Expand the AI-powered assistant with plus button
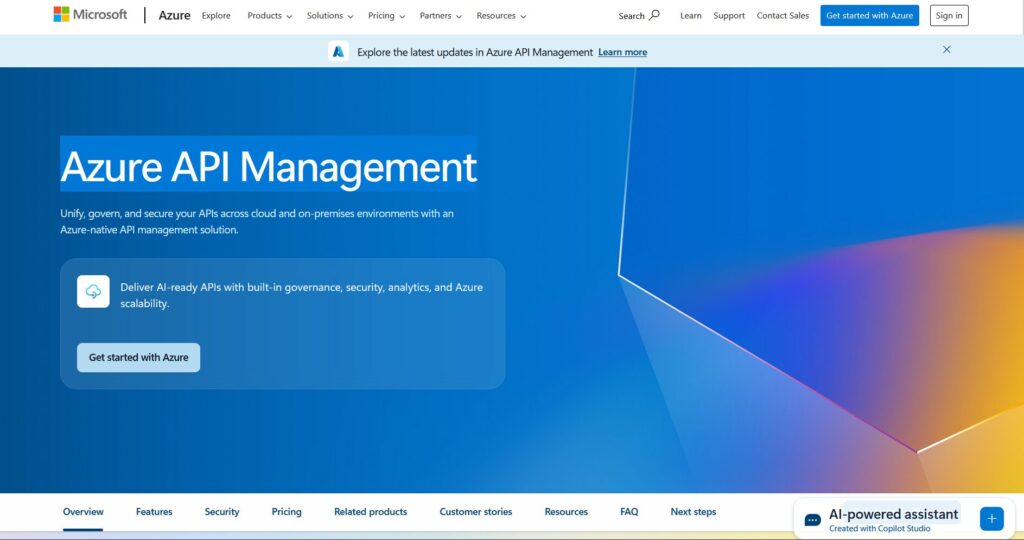This screenshot has width=1024, height=540. [x=991, y=519]
